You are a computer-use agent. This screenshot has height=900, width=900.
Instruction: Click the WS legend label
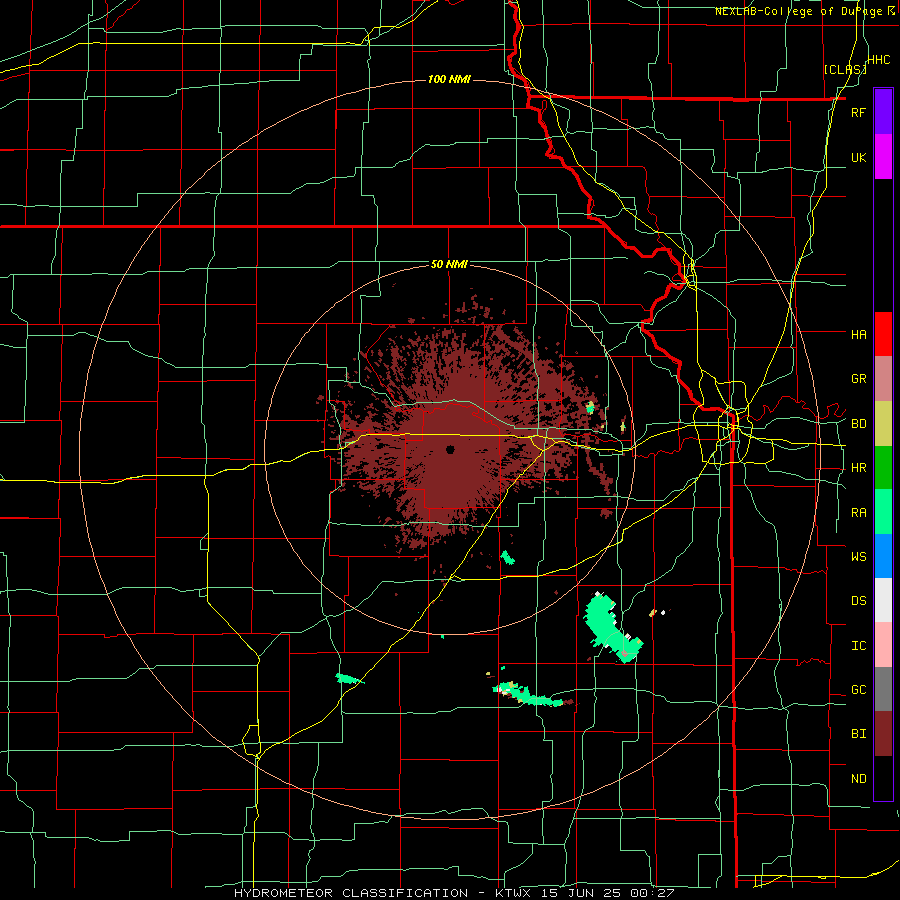pos(858,557)
